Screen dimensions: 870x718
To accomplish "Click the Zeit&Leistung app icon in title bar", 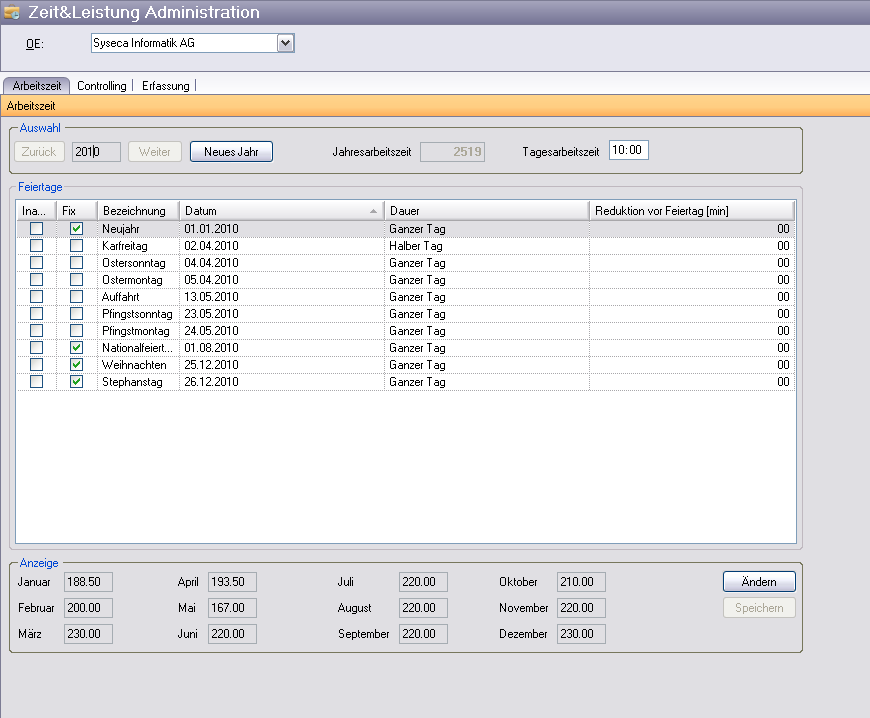I will pyautogui.click(x=13, y=13).
